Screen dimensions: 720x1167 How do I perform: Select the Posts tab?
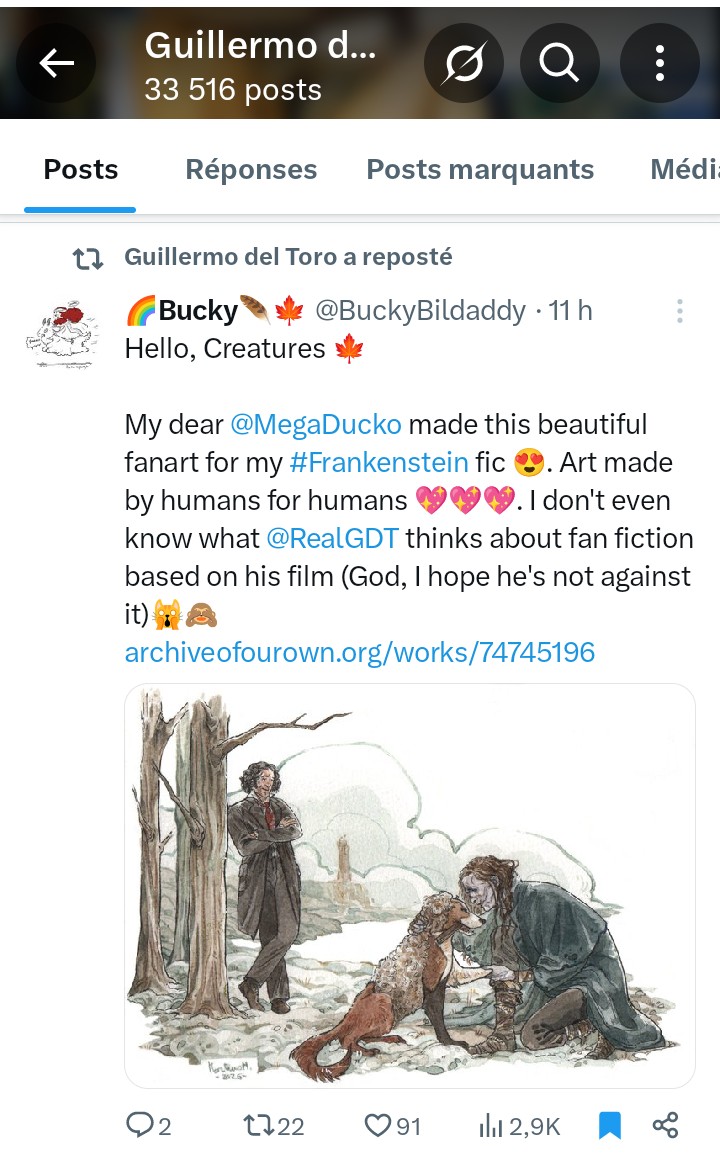pyautogui.click(x=81, y=170)
